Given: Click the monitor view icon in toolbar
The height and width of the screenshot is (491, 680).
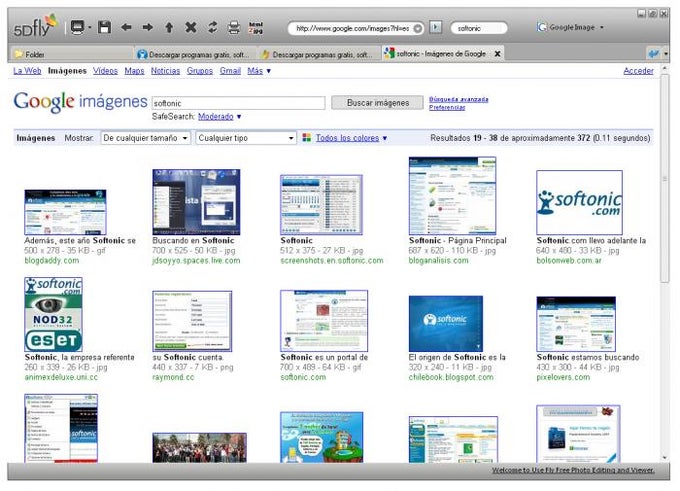Looking at the screenshot, I should coord(78,27).
